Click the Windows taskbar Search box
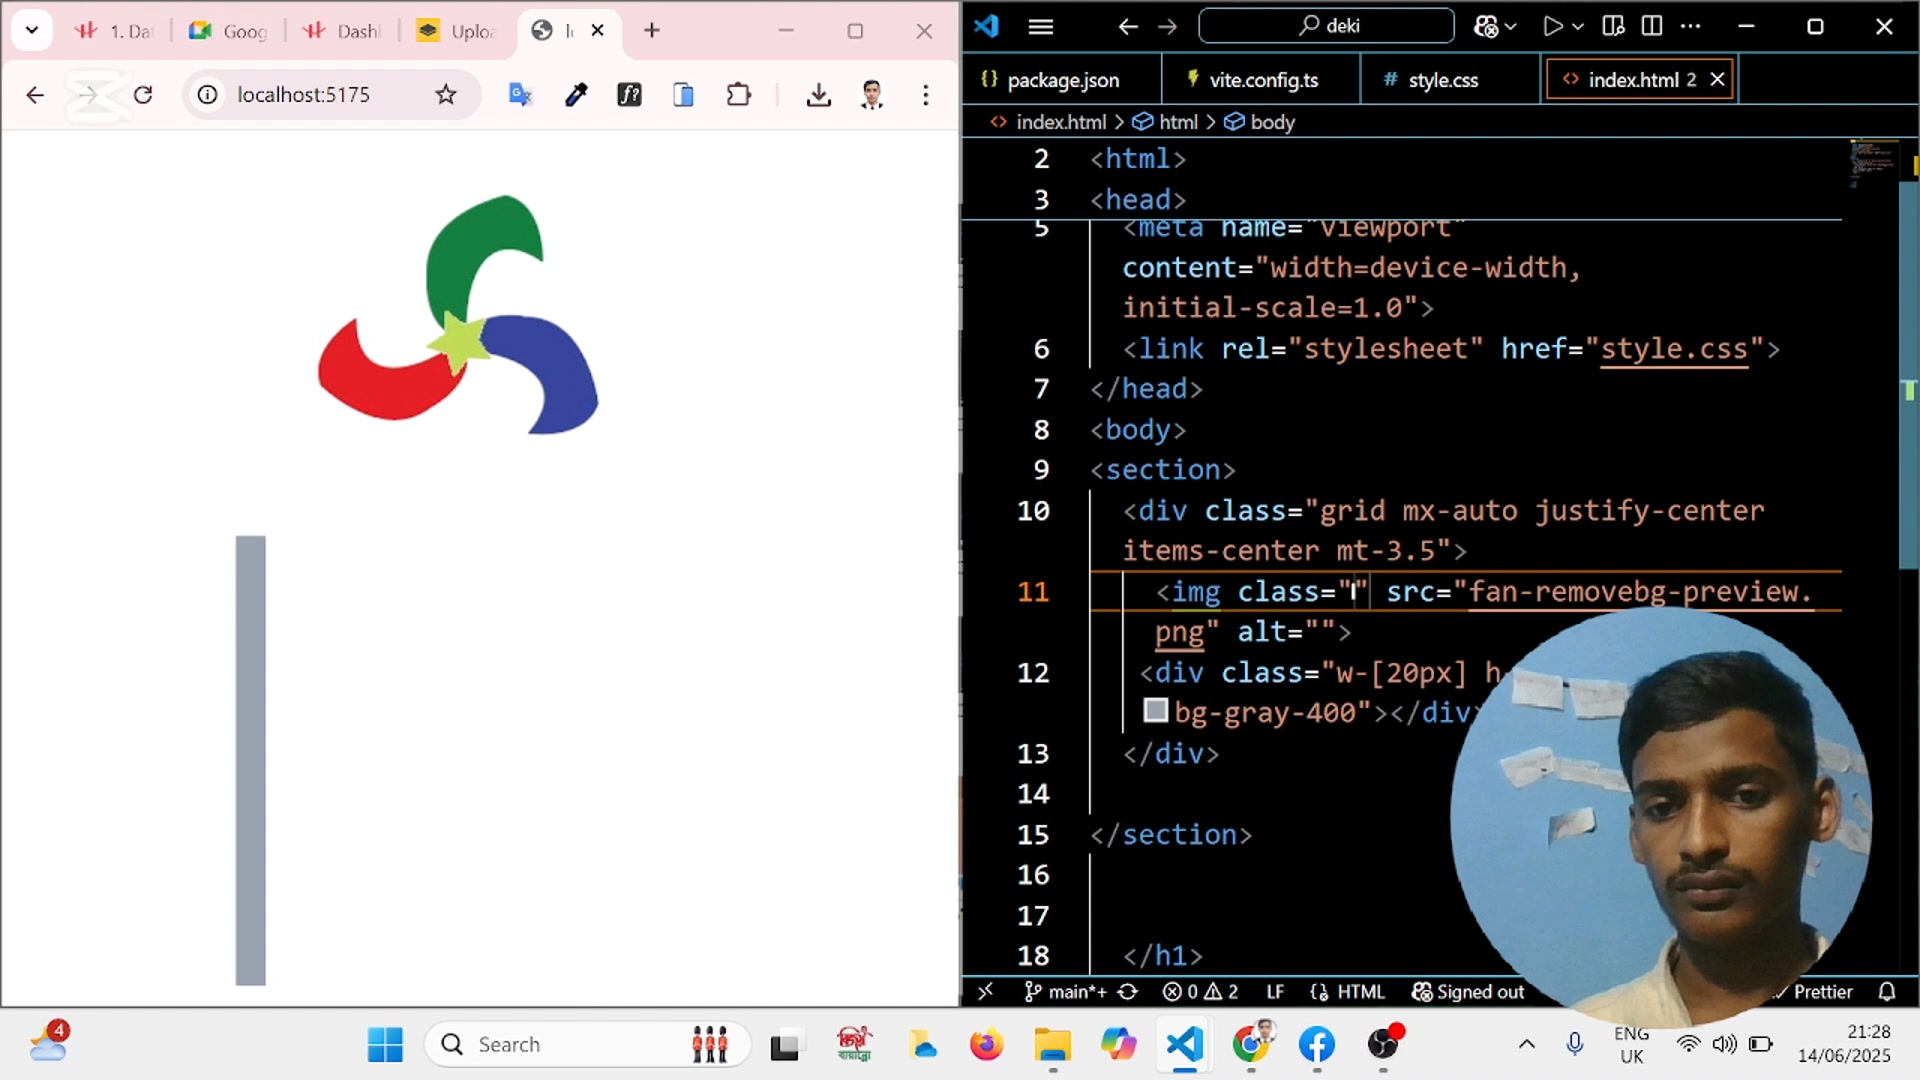Viewport: 1920px width, 1080px height. [588, 1045]
